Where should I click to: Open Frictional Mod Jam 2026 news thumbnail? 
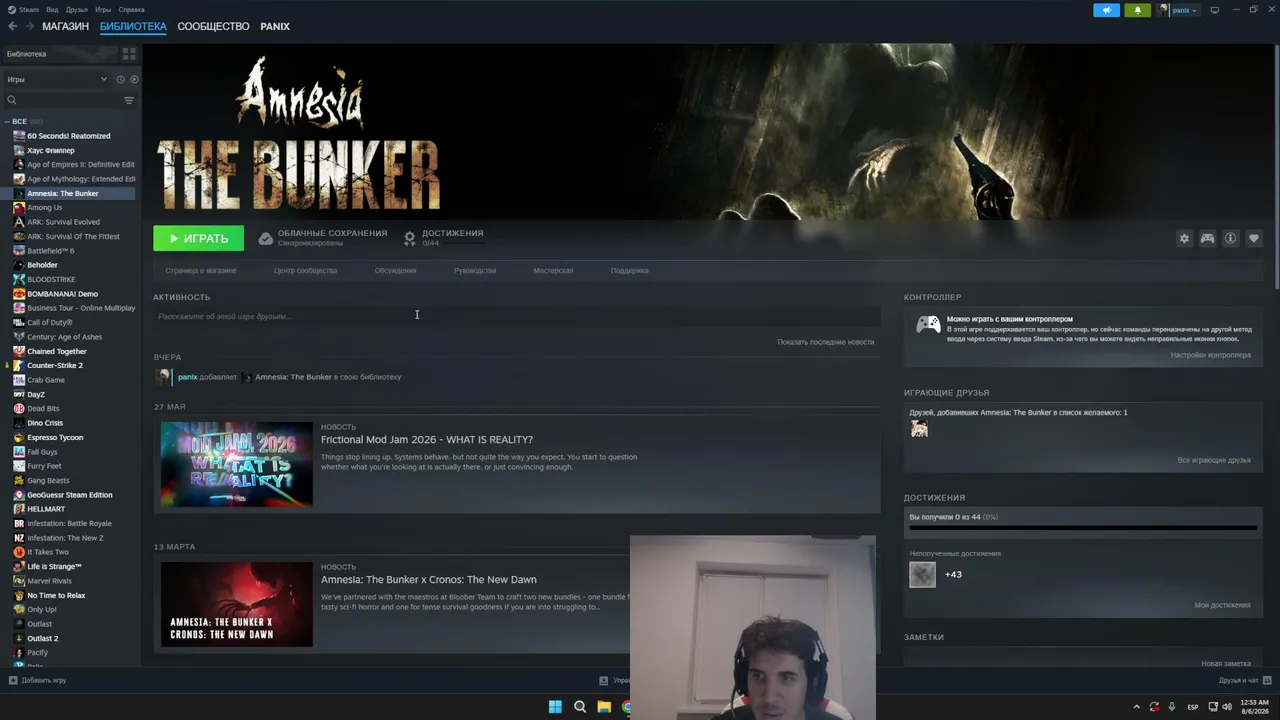coord(237,464)
